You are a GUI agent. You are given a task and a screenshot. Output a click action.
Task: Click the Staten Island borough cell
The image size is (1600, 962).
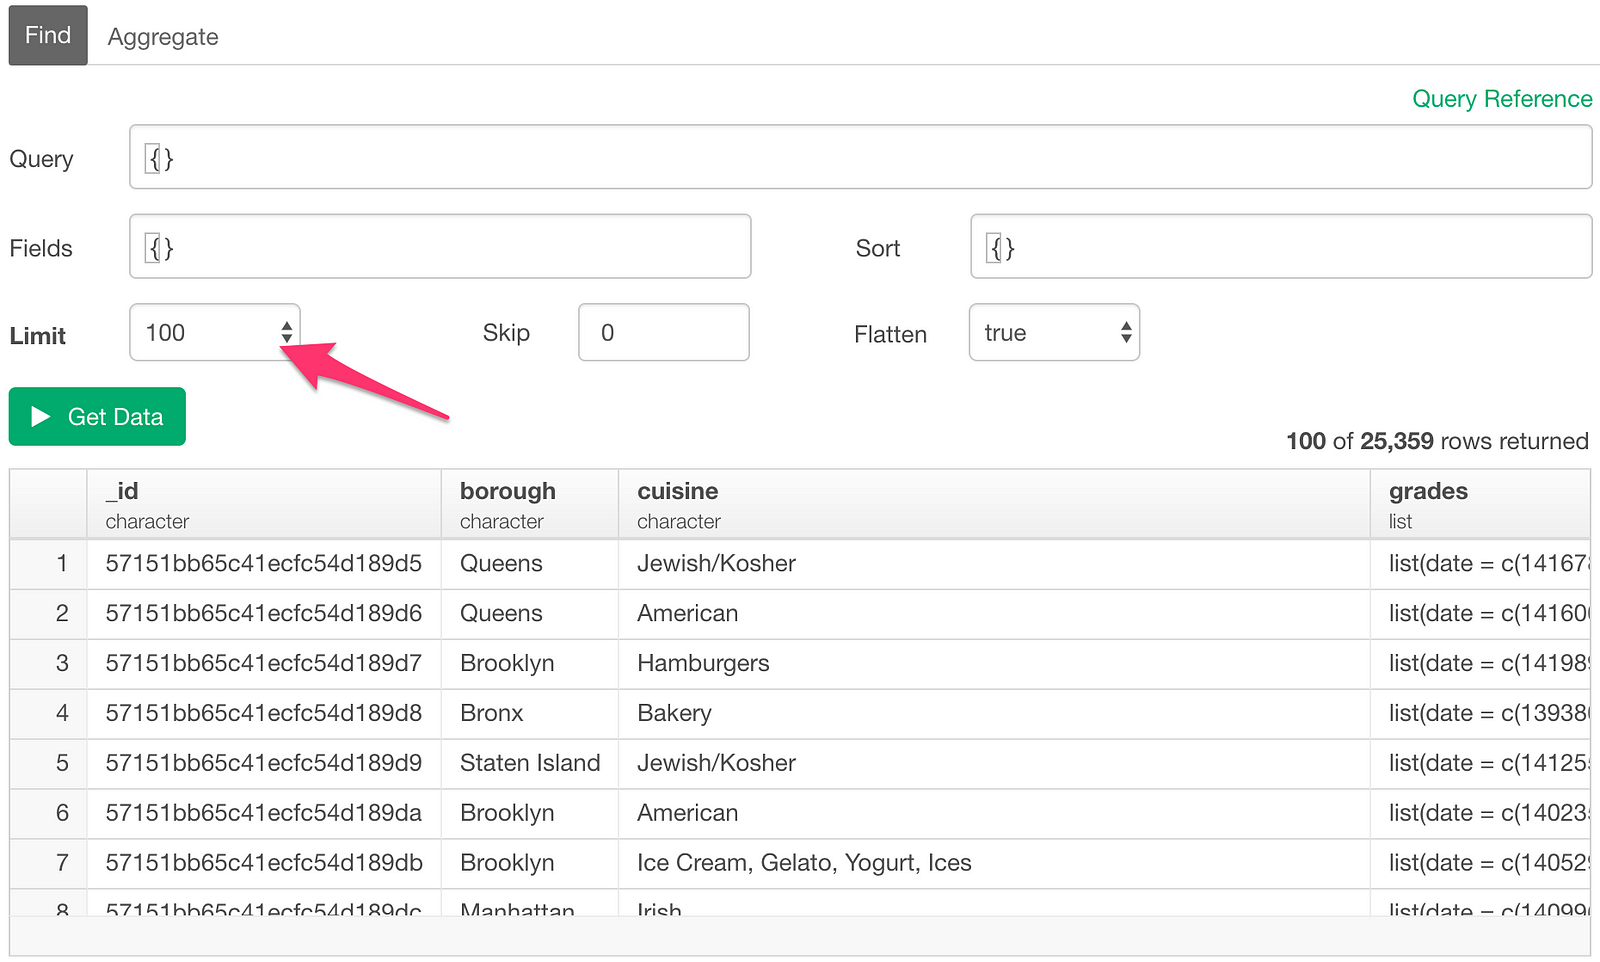pos(529,764)
